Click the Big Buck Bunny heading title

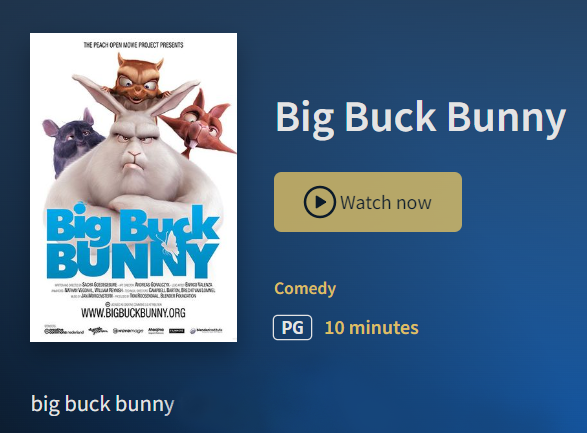coord(421,117)
